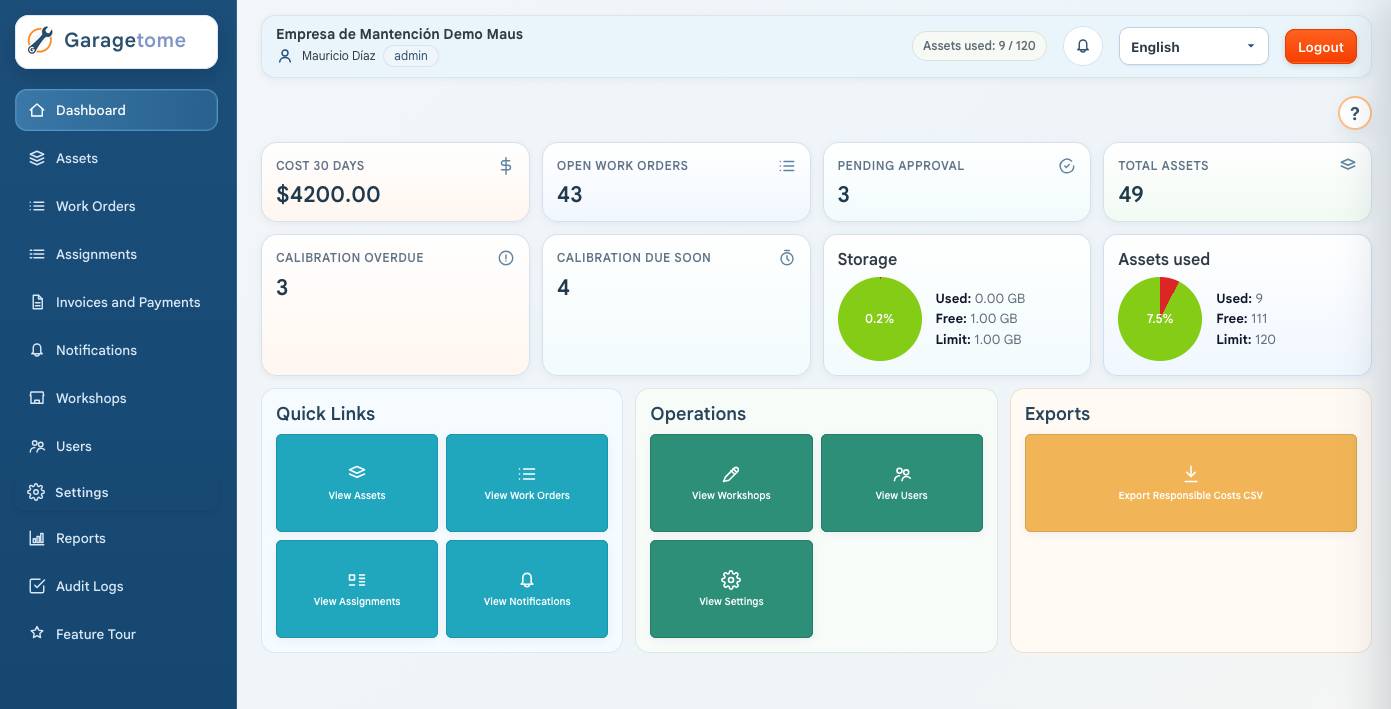Click the Mauricio Díaz user name
Viewport: 1391px width, 709px height.
pos(339,56)
